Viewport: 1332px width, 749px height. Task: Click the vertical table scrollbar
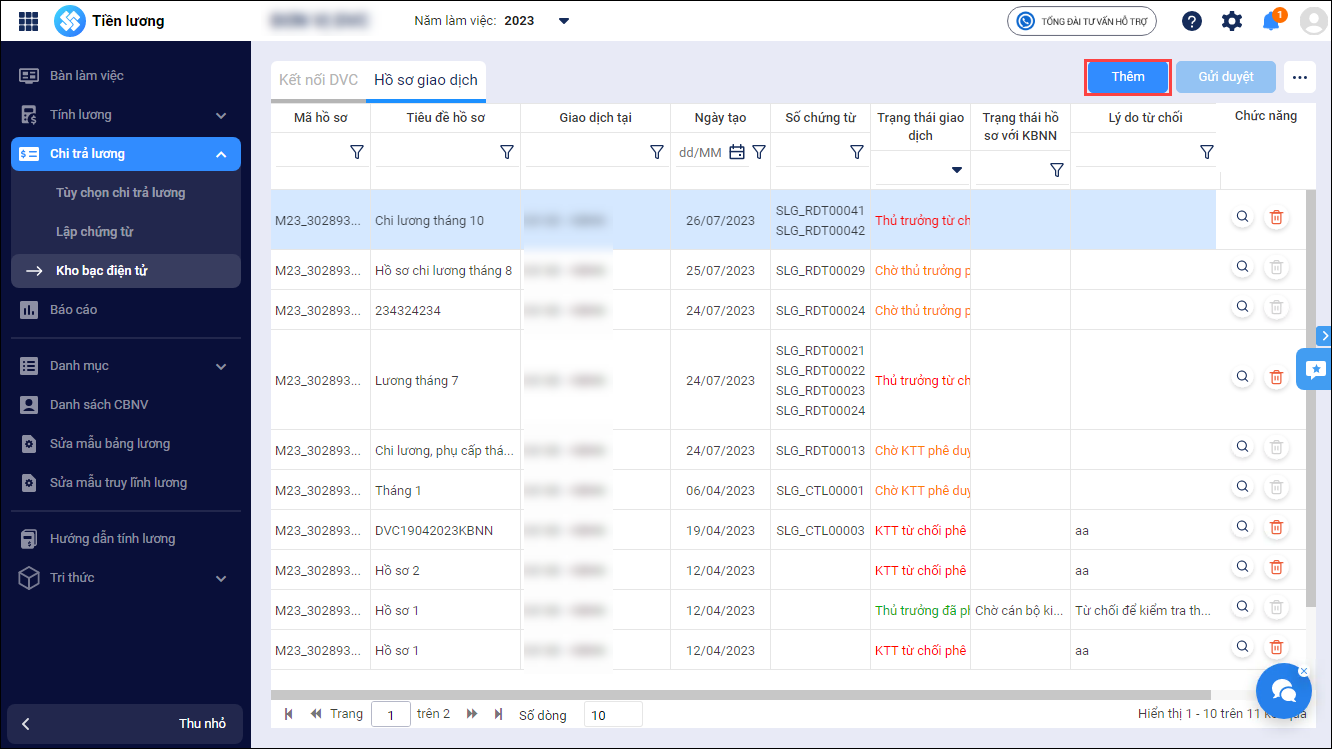pyautogui.click(x=1310, y=400)
